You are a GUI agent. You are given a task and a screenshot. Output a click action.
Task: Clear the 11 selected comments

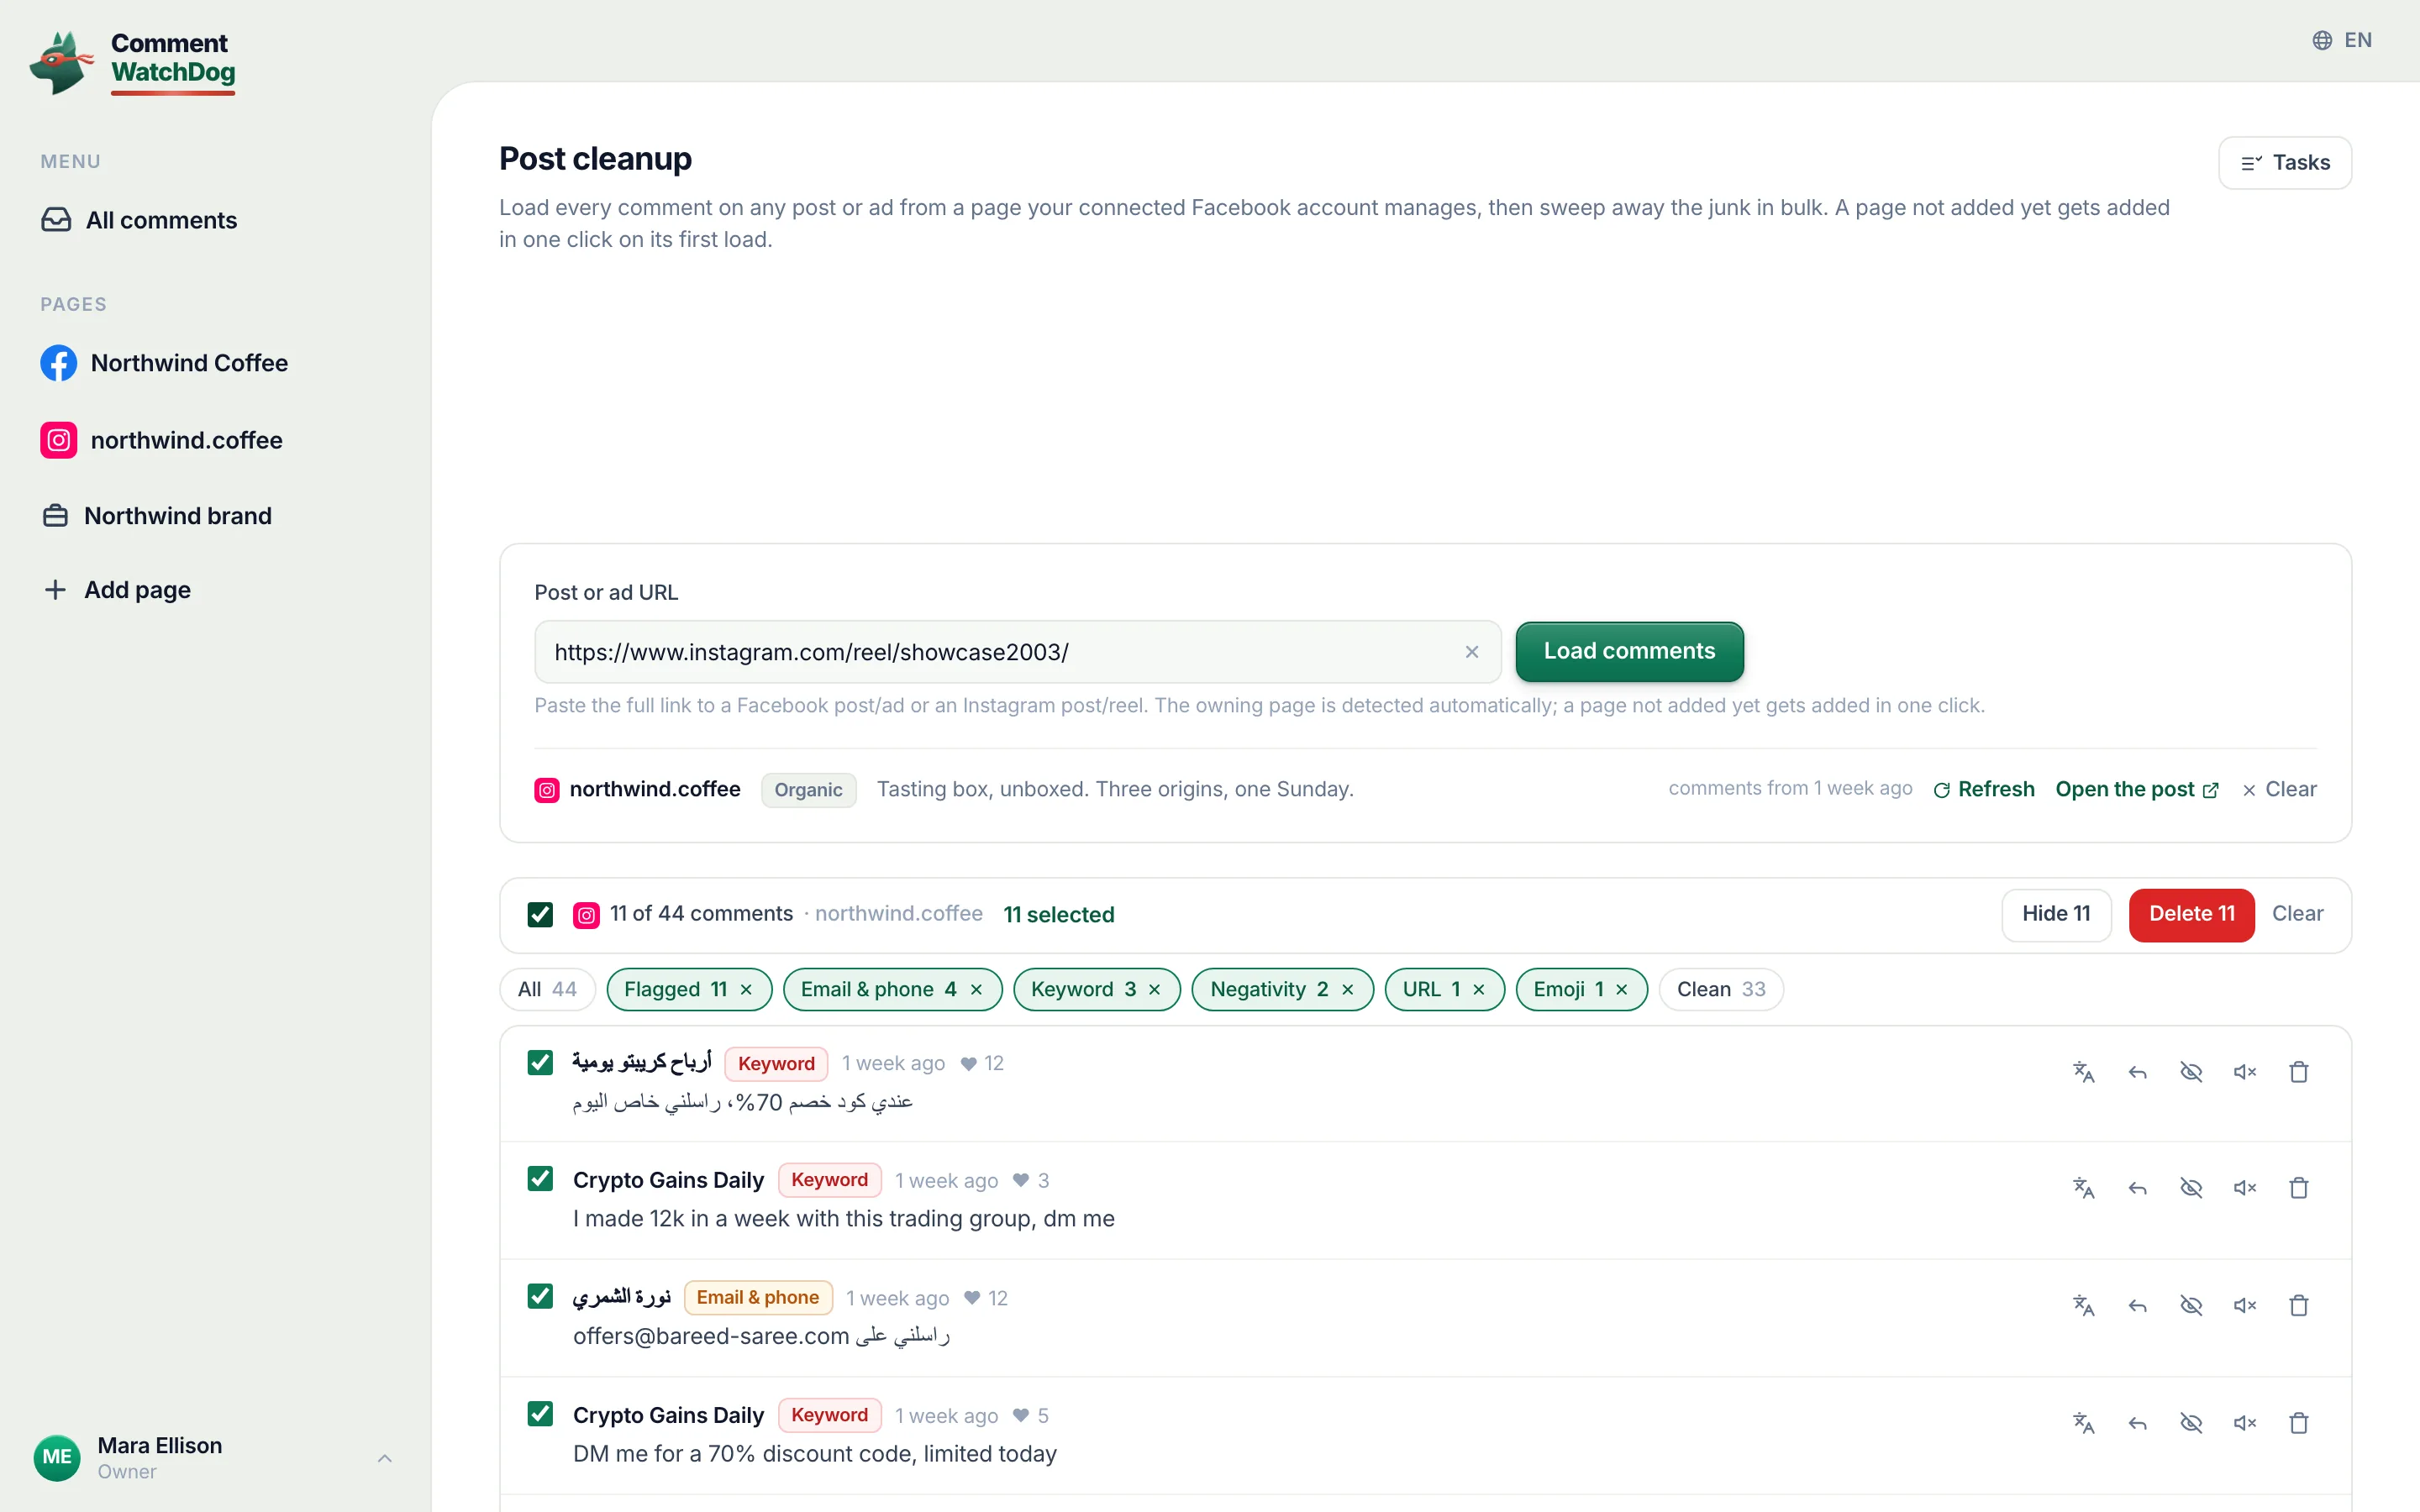pos(2297,914)
